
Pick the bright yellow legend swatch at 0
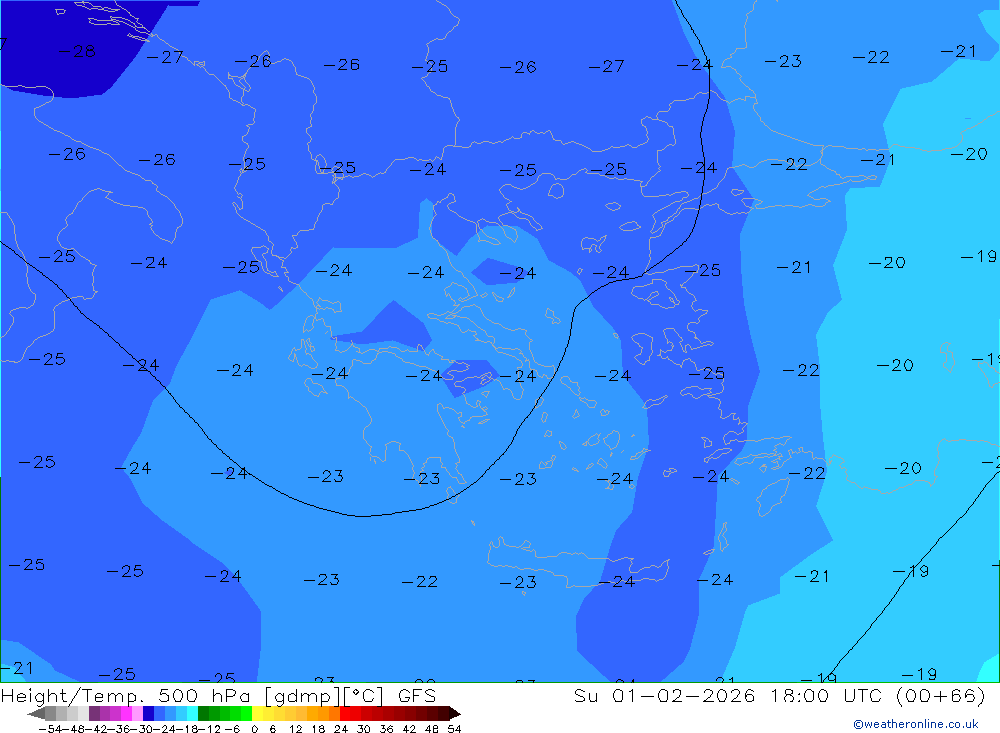tap(258, 713)
